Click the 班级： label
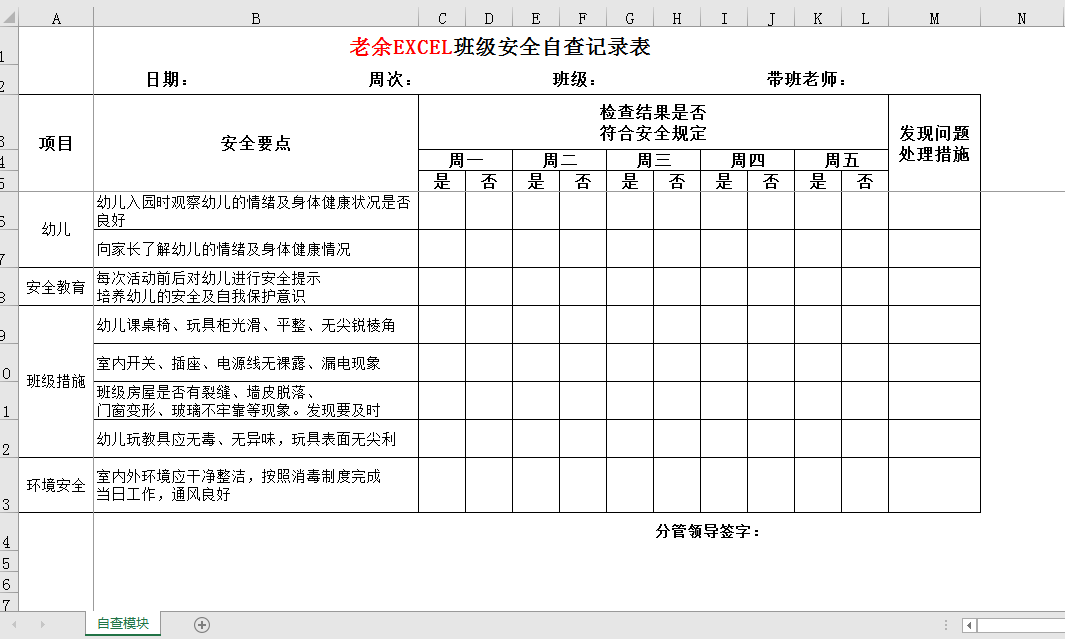This screenshot has height=639, width=1065. click(x=575, y=79)
